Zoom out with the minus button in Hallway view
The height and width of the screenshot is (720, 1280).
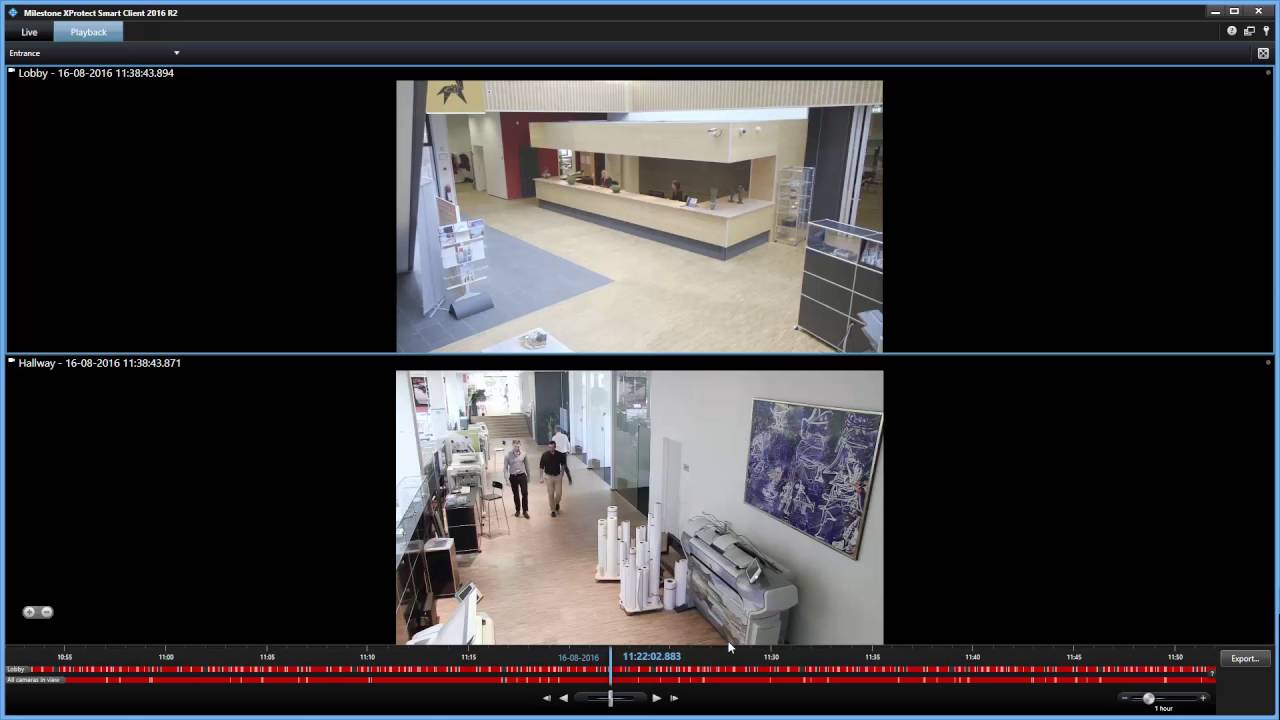pos(46,612)
